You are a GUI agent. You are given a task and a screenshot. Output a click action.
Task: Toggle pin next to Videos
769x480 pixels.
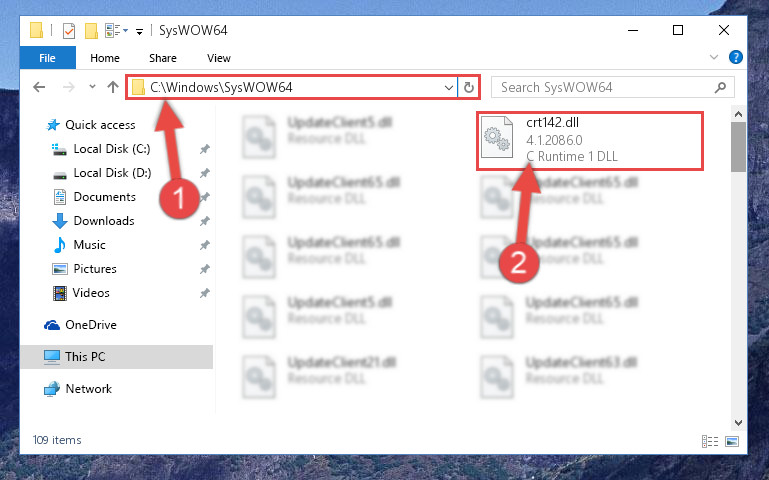pyautogui.click(x=205, y=293)
